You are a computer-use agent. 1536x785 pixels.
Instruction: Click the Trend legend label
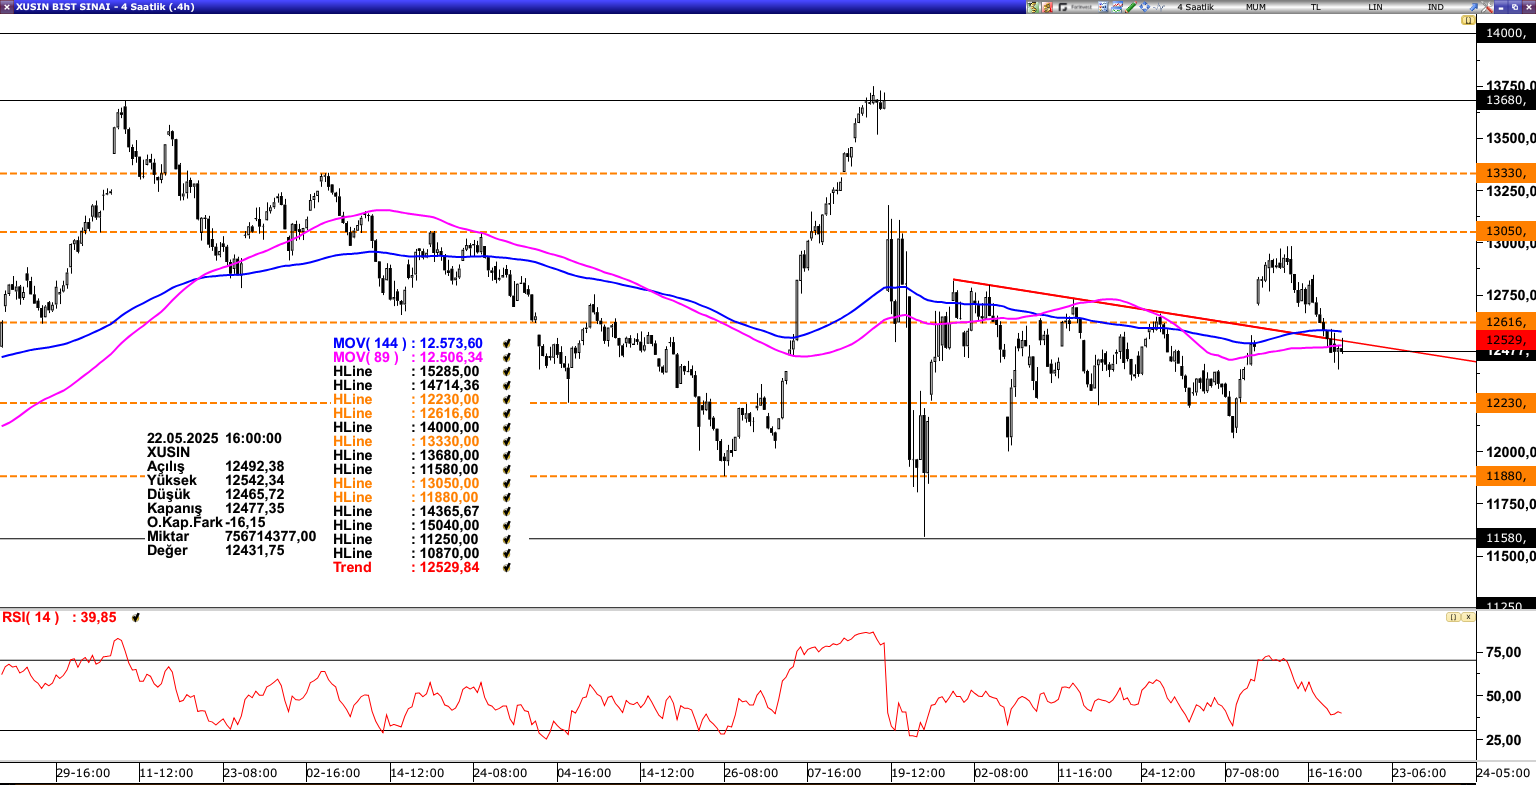(x=352, y=567)
